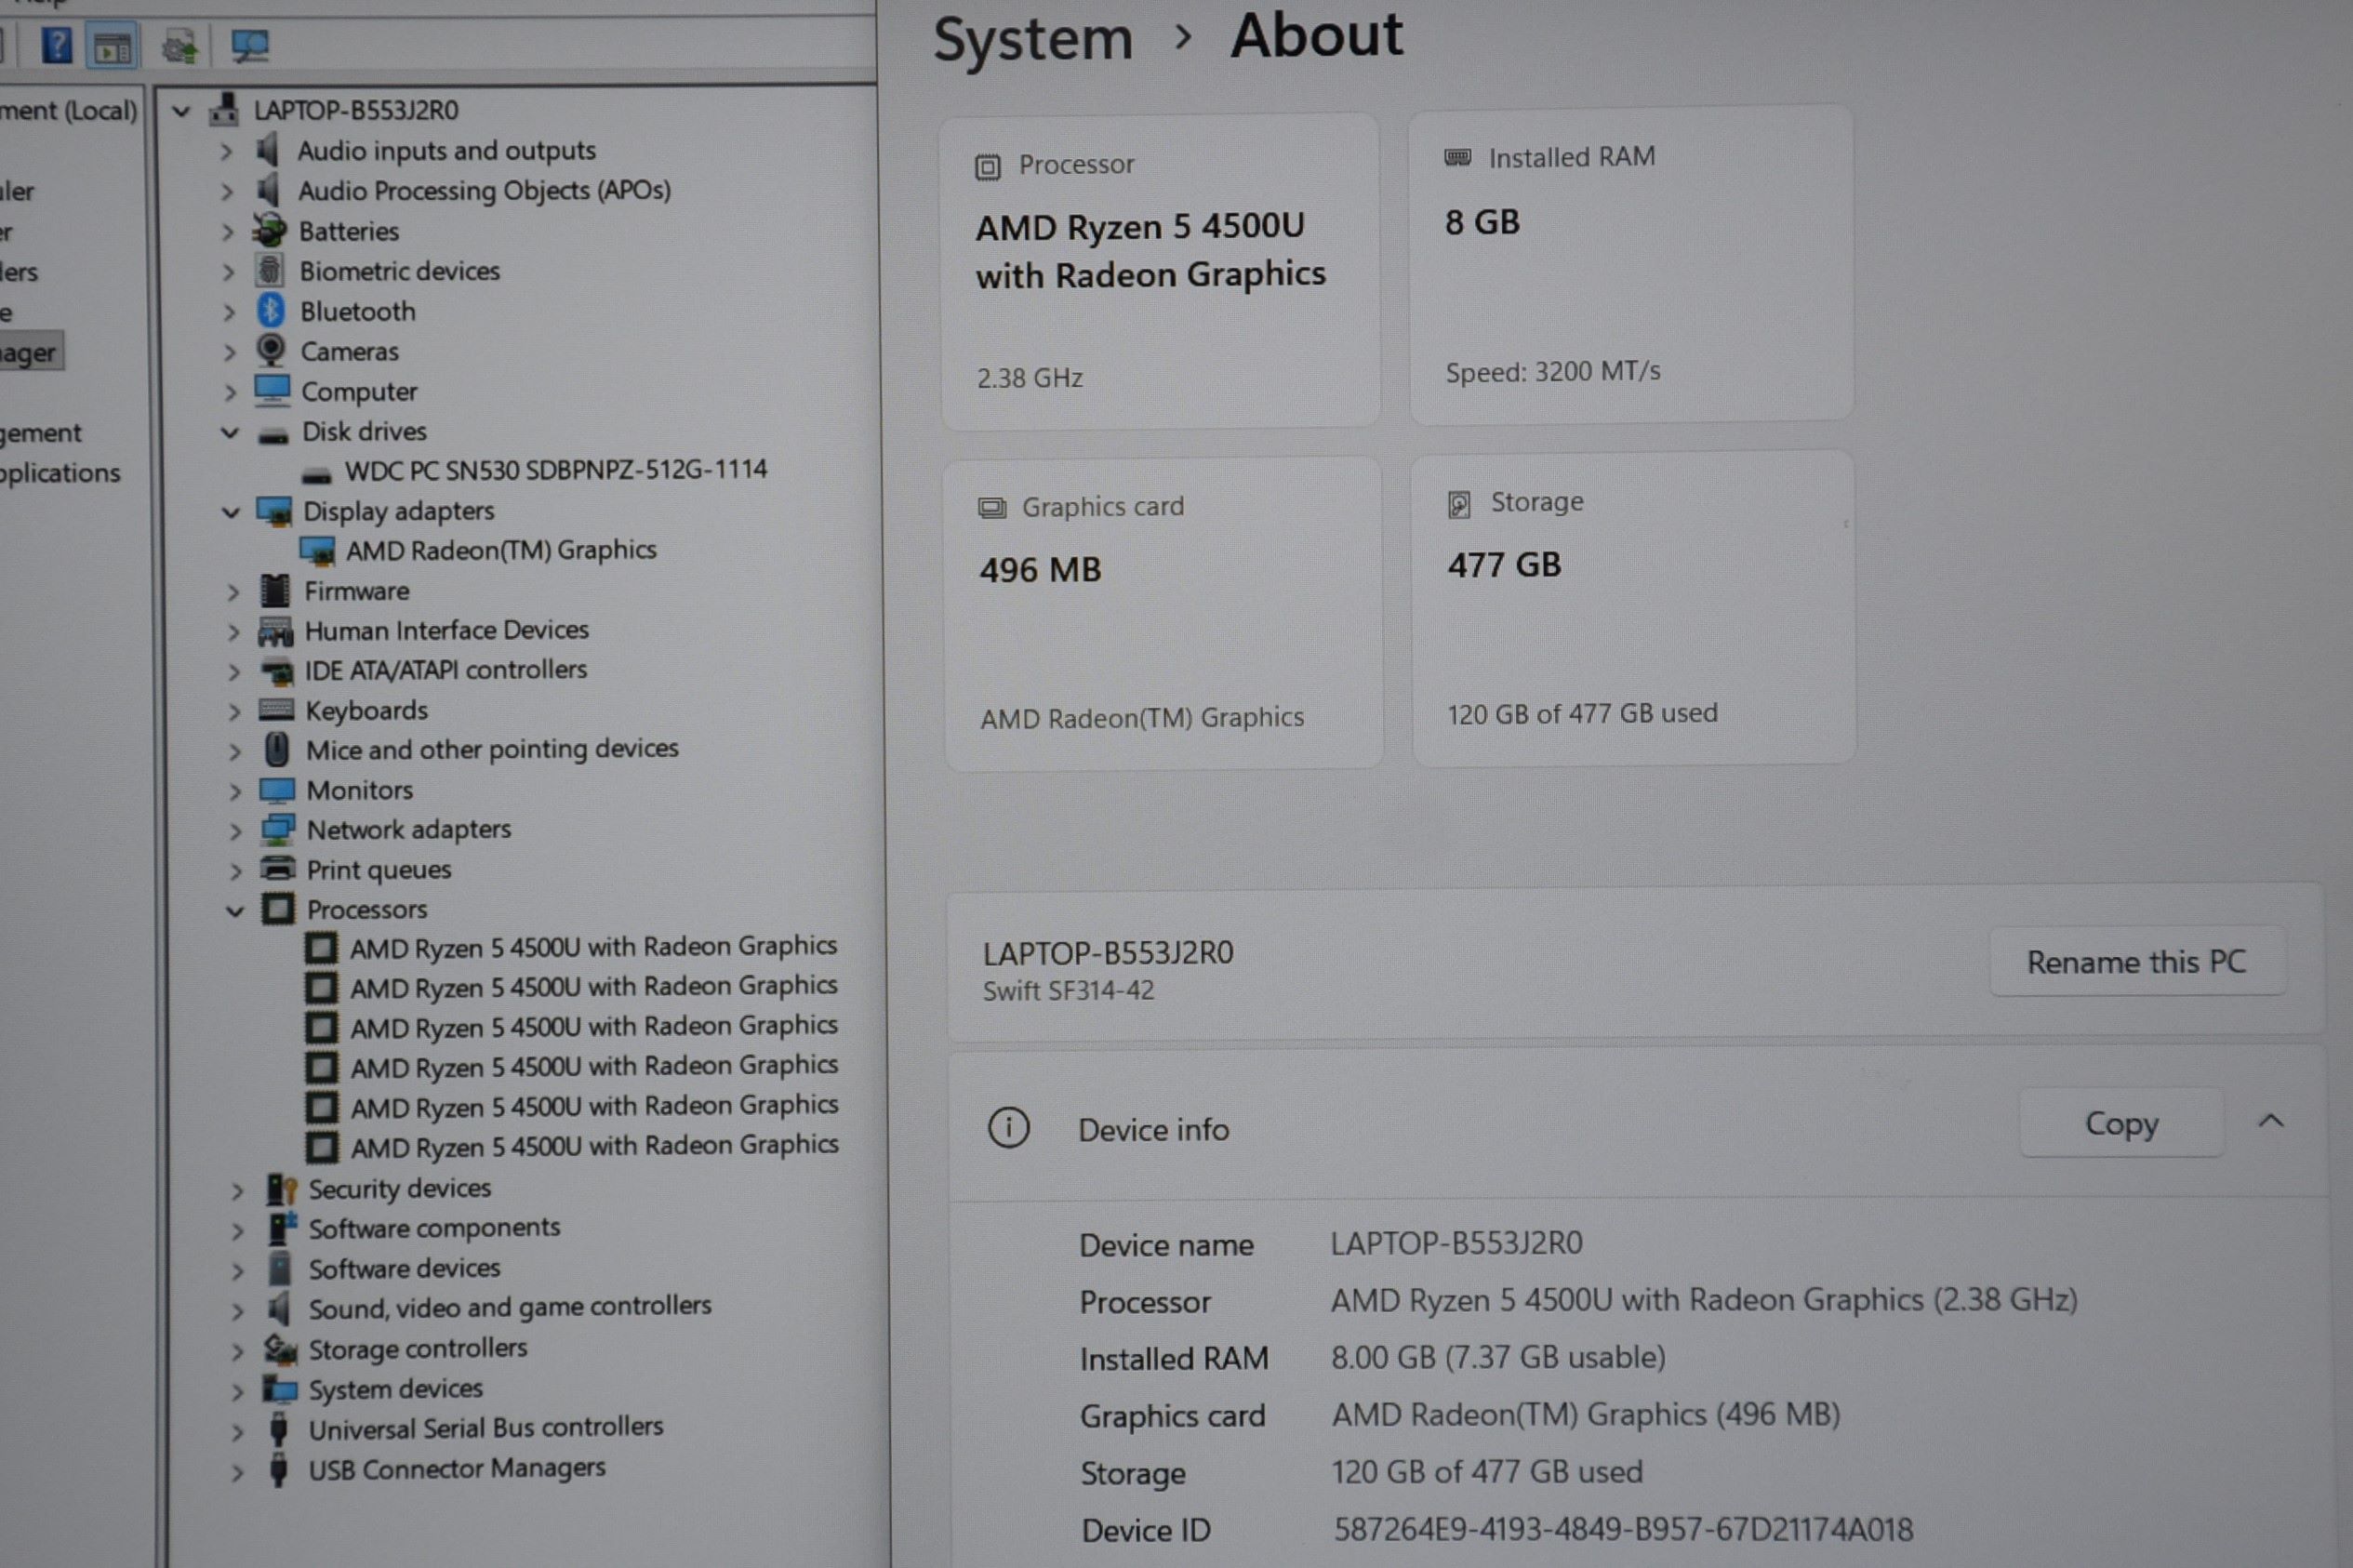Image resolution: width=2353 pixels, height=1568 pixels.
Task: Click the Cameras webcam icon
Action: tap(270, 350)
